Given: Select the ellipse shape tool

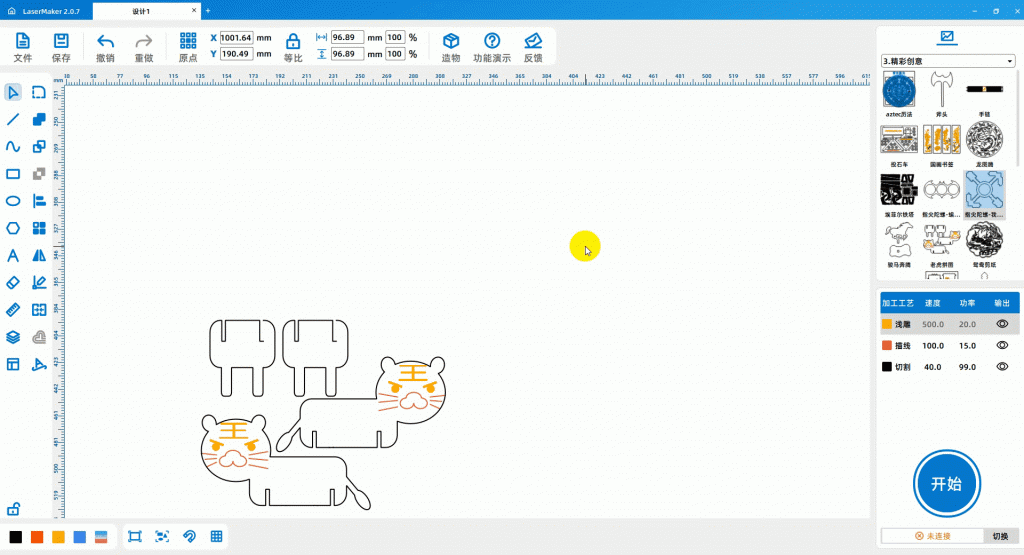Looking at the screenshot, I should click(13, 200).
